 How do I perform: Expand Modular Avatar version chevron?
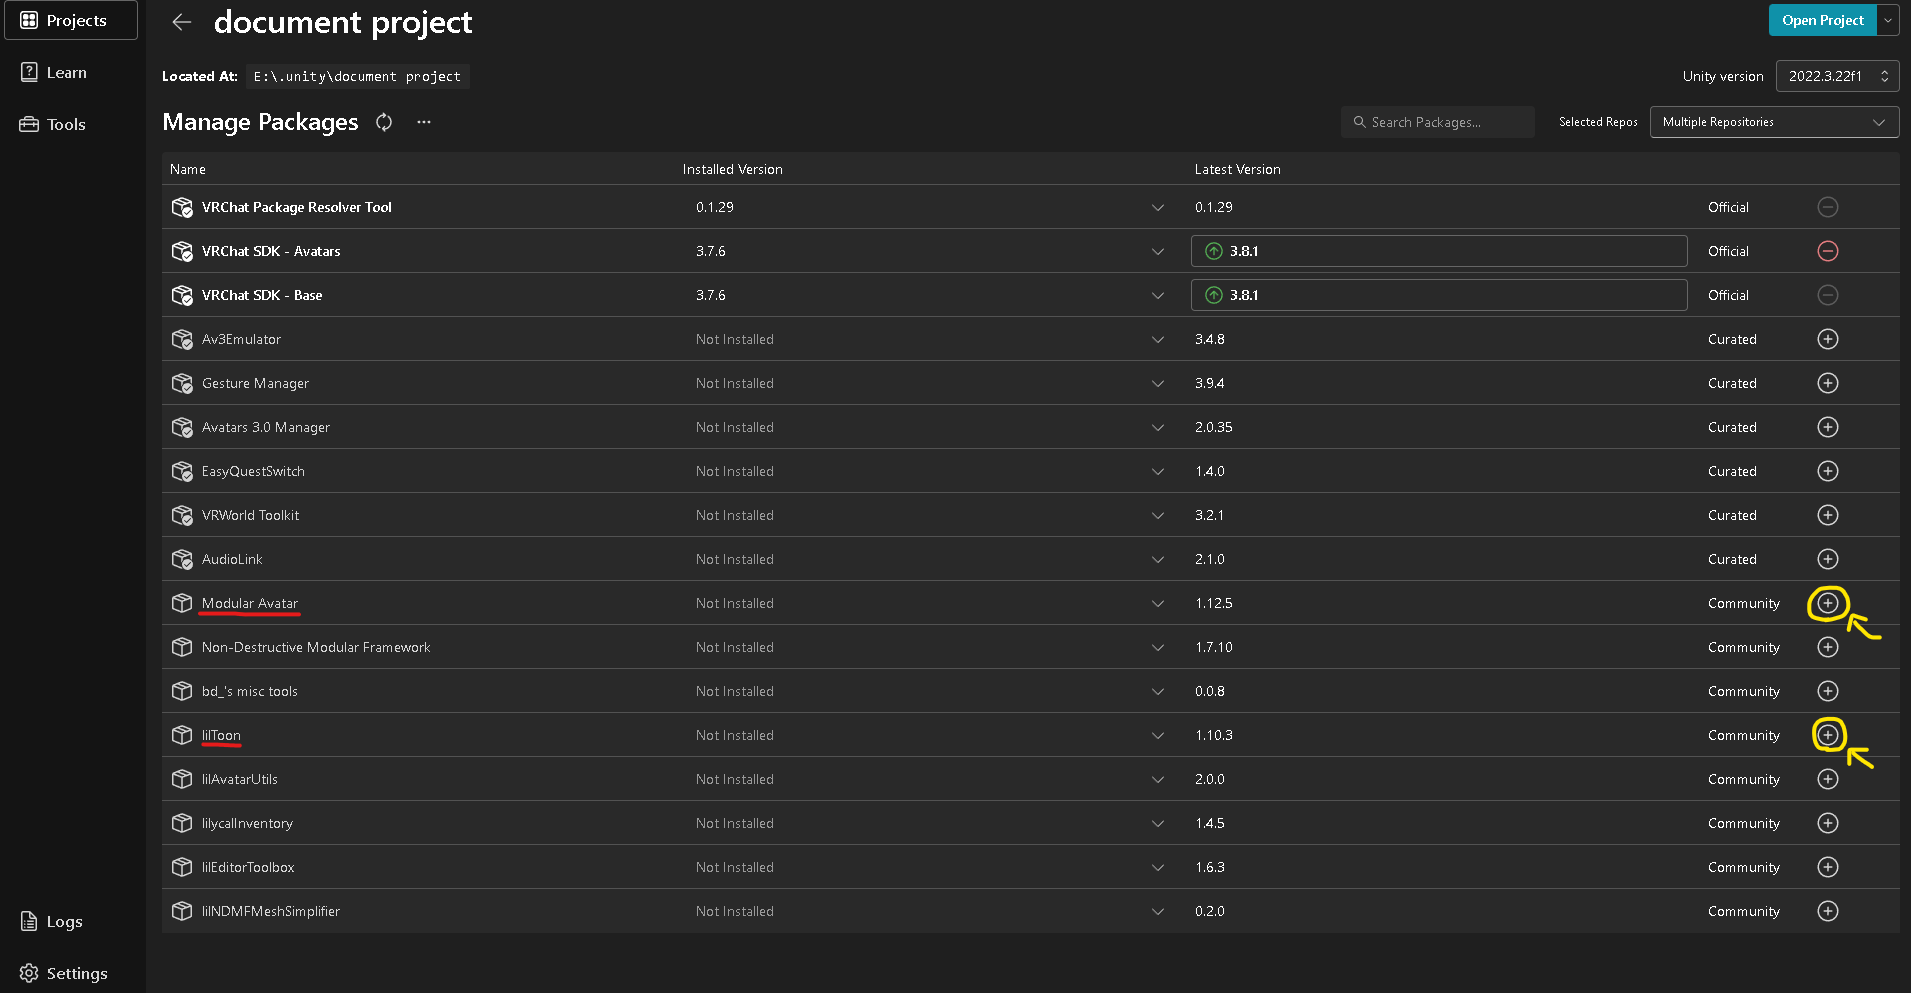1158,603
